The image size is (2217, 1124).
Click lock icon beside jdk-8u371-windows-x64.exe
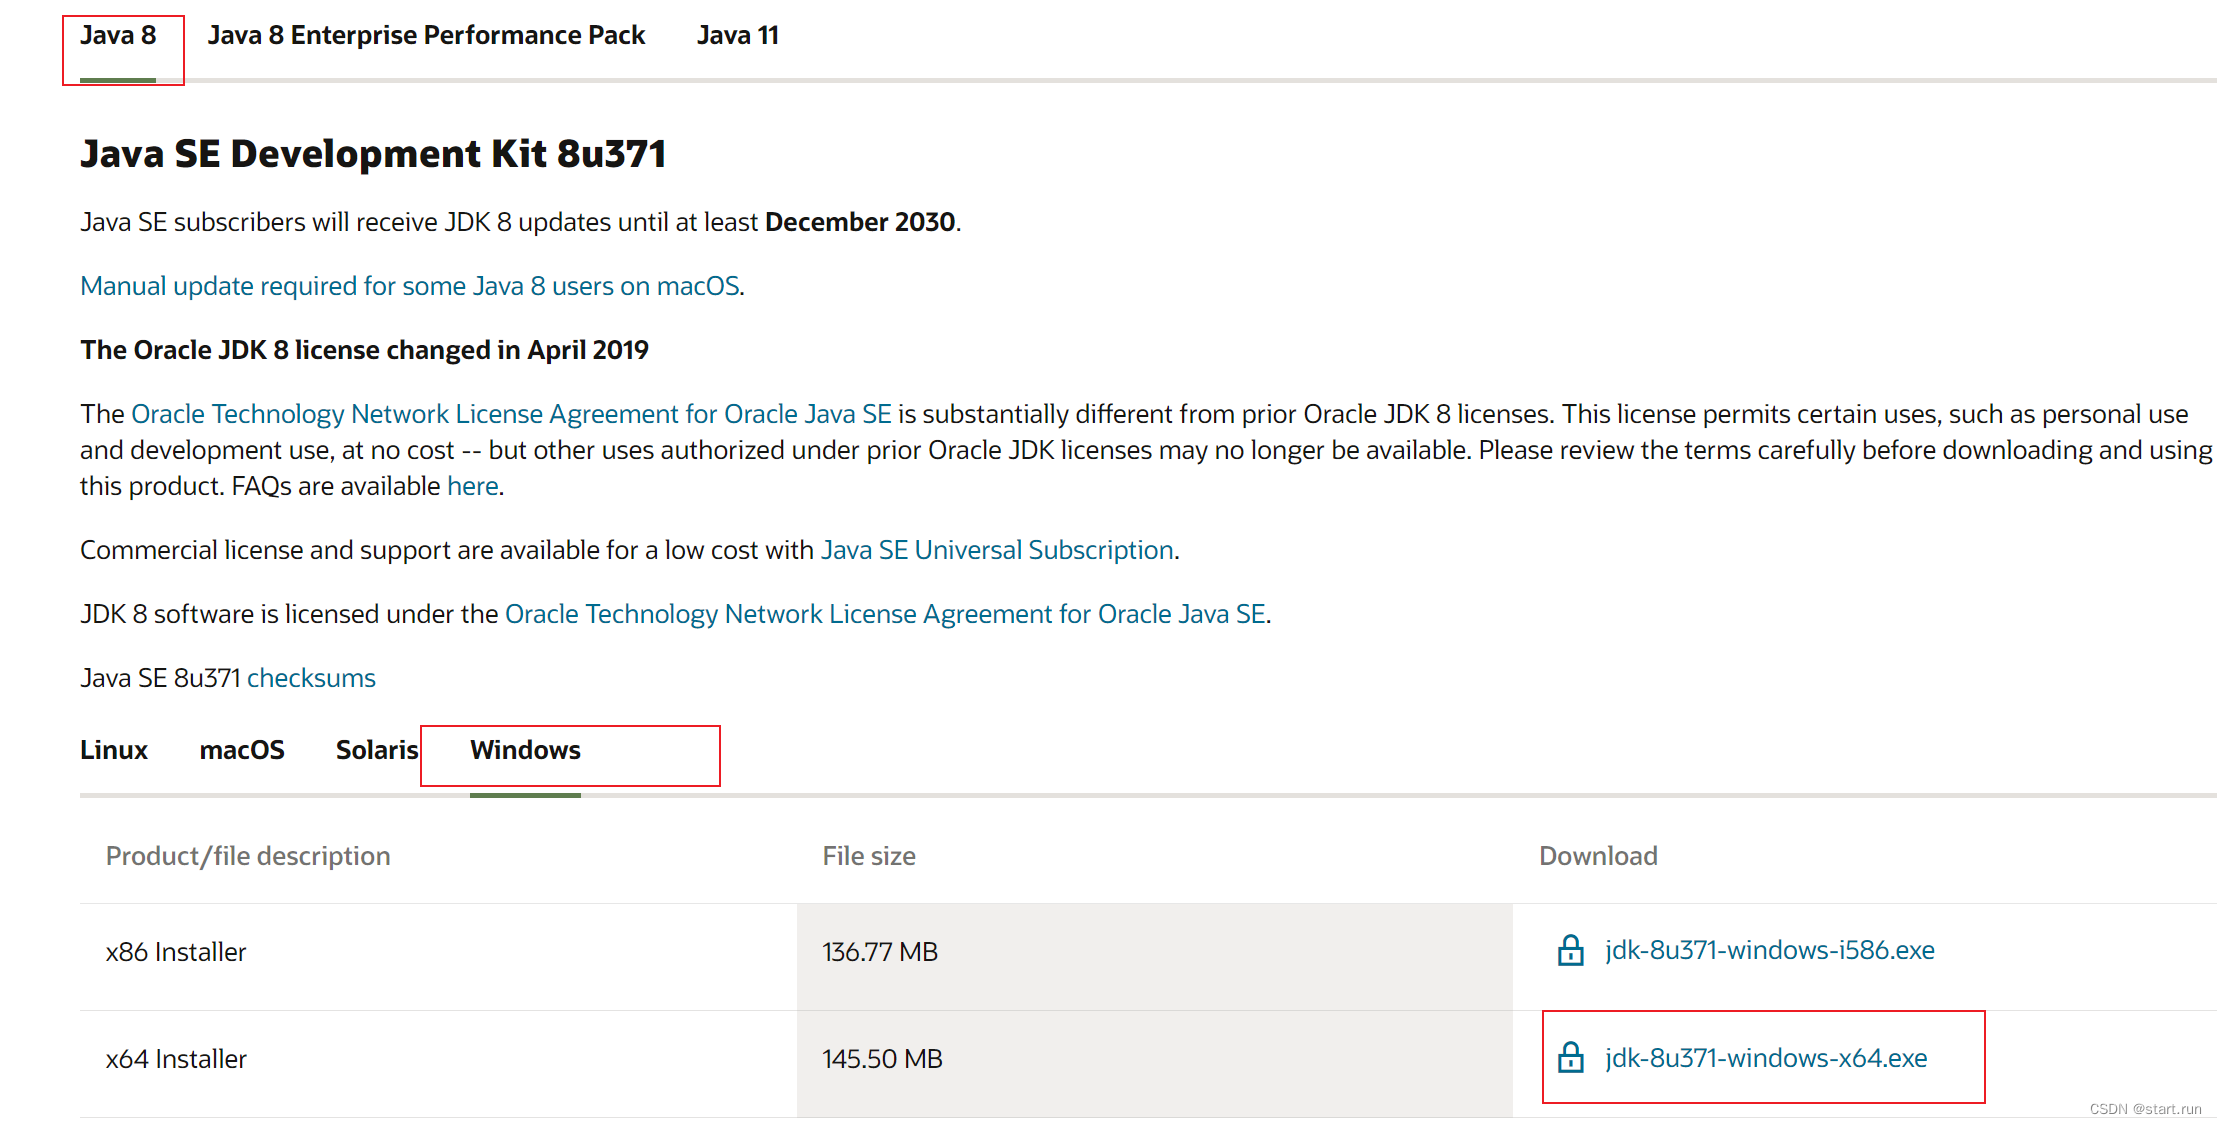point(1570,1058)
